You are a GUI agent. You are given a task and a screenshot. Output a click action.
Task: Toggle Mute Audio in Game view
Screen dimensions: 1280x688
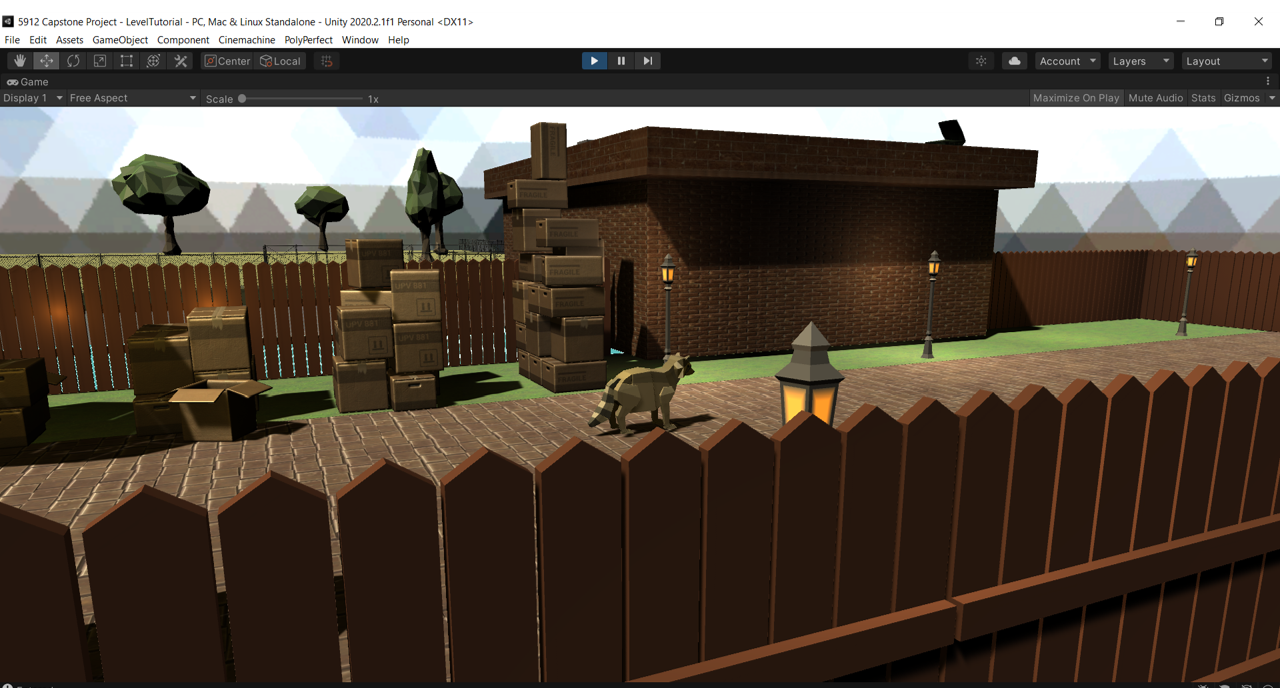[1155, 98]
